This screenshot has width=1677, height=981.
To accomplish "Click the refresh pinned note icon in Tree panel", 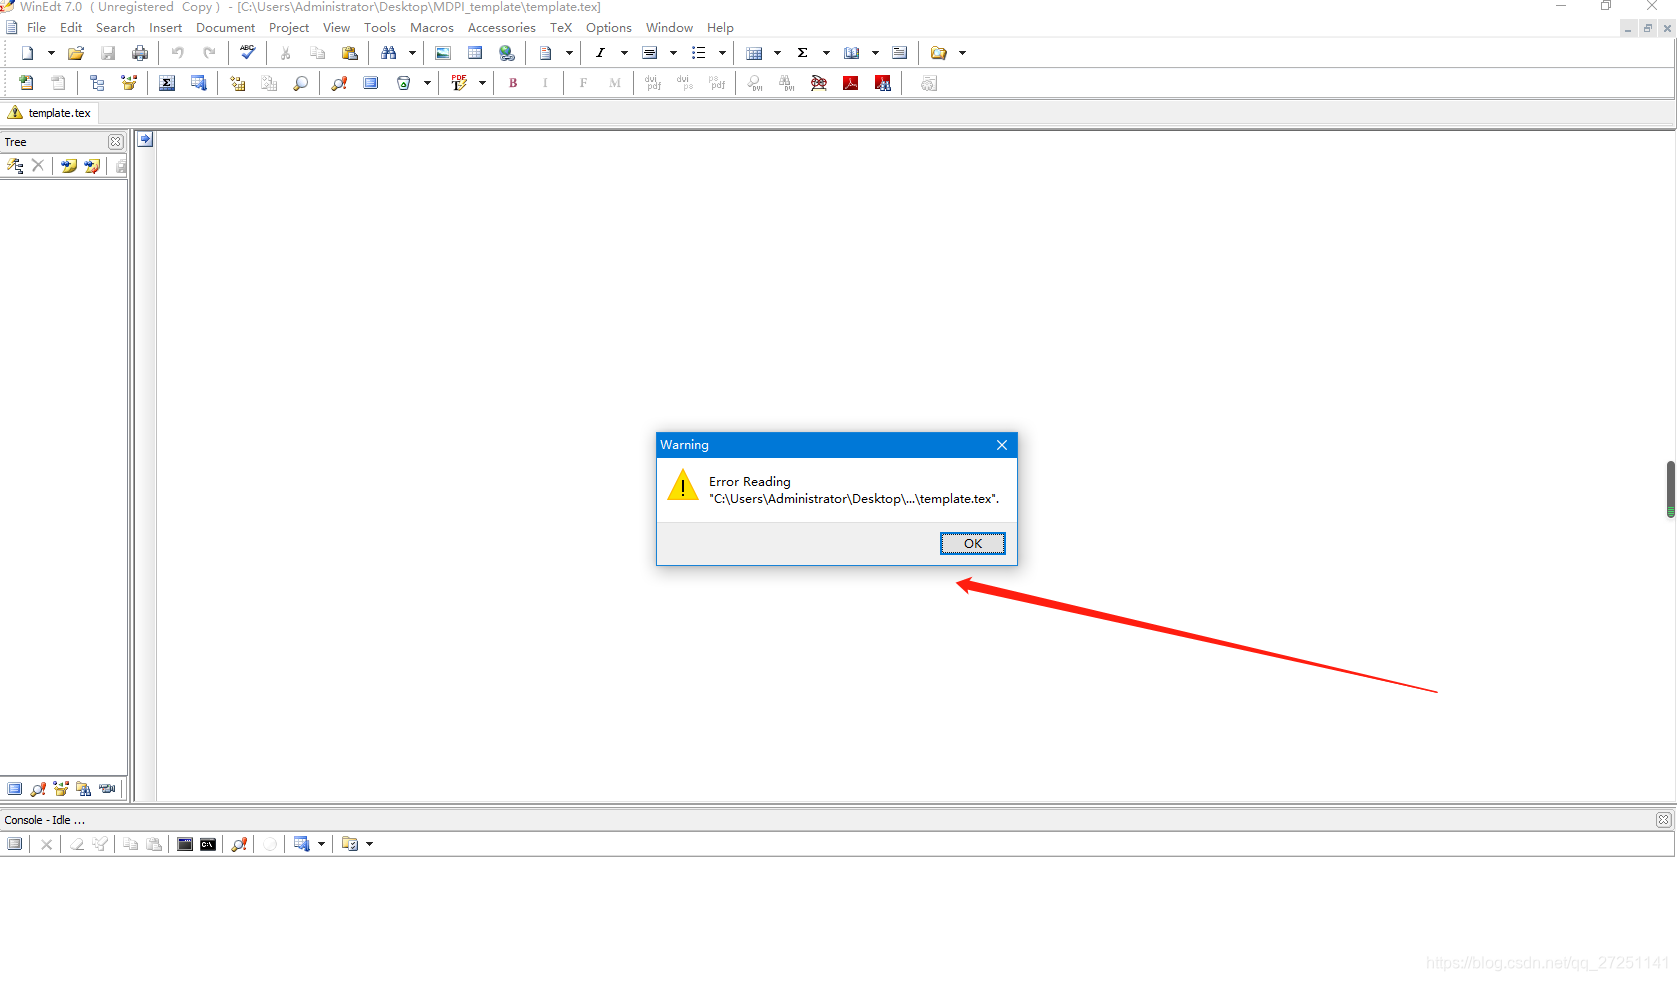I will point(92,166).
